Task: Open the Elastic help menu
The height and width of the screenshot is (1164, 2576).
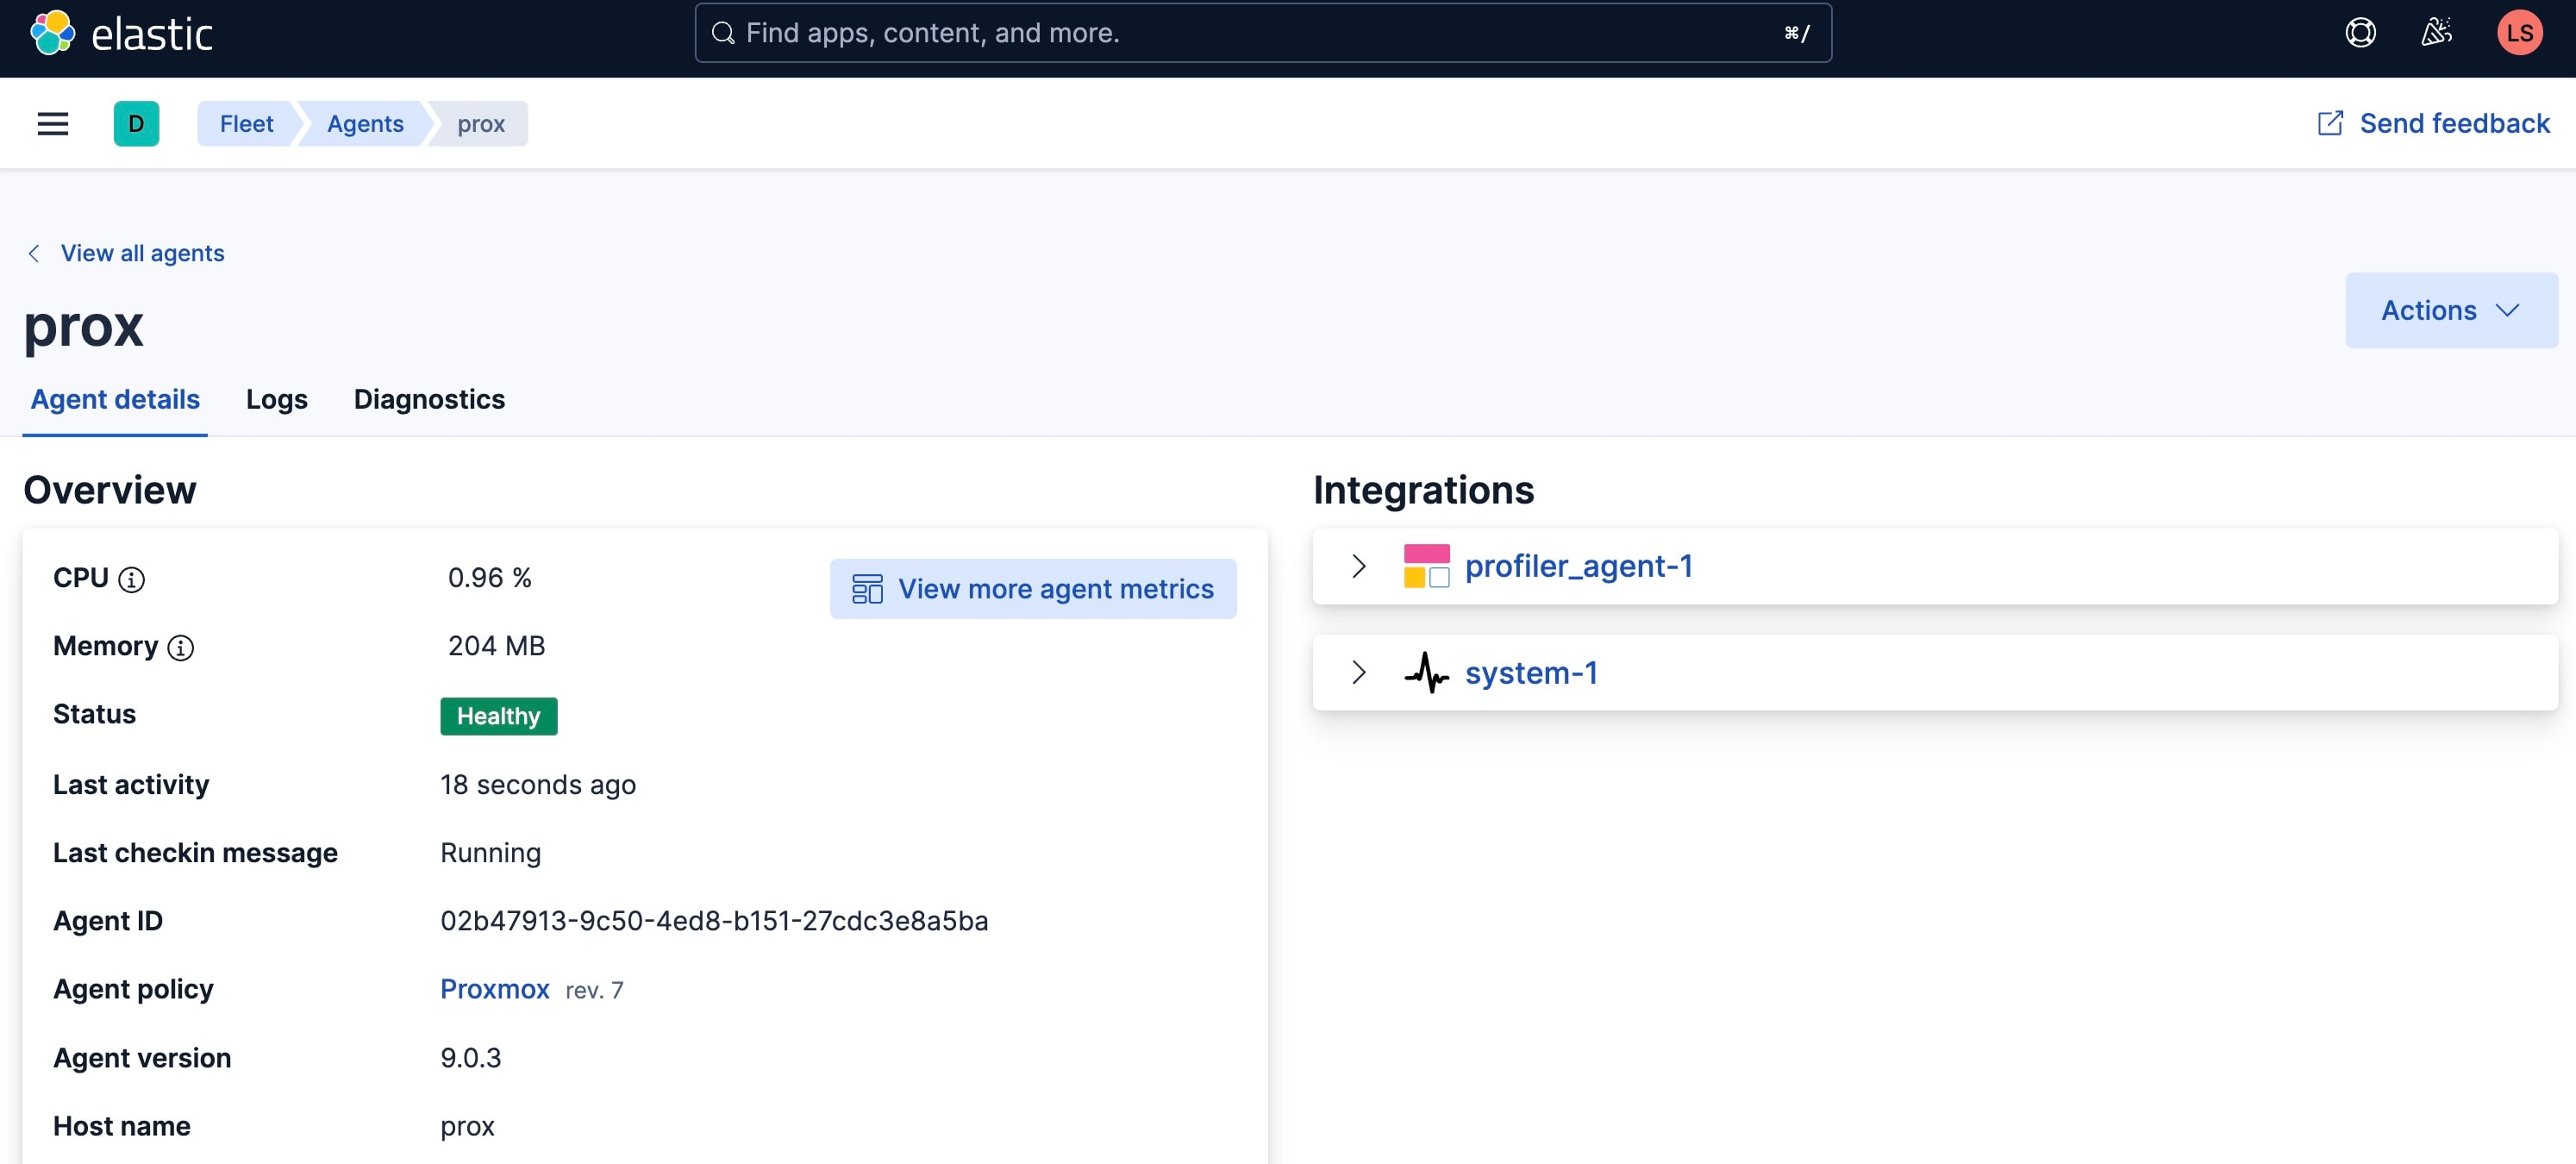Action: pos(2360,32)
